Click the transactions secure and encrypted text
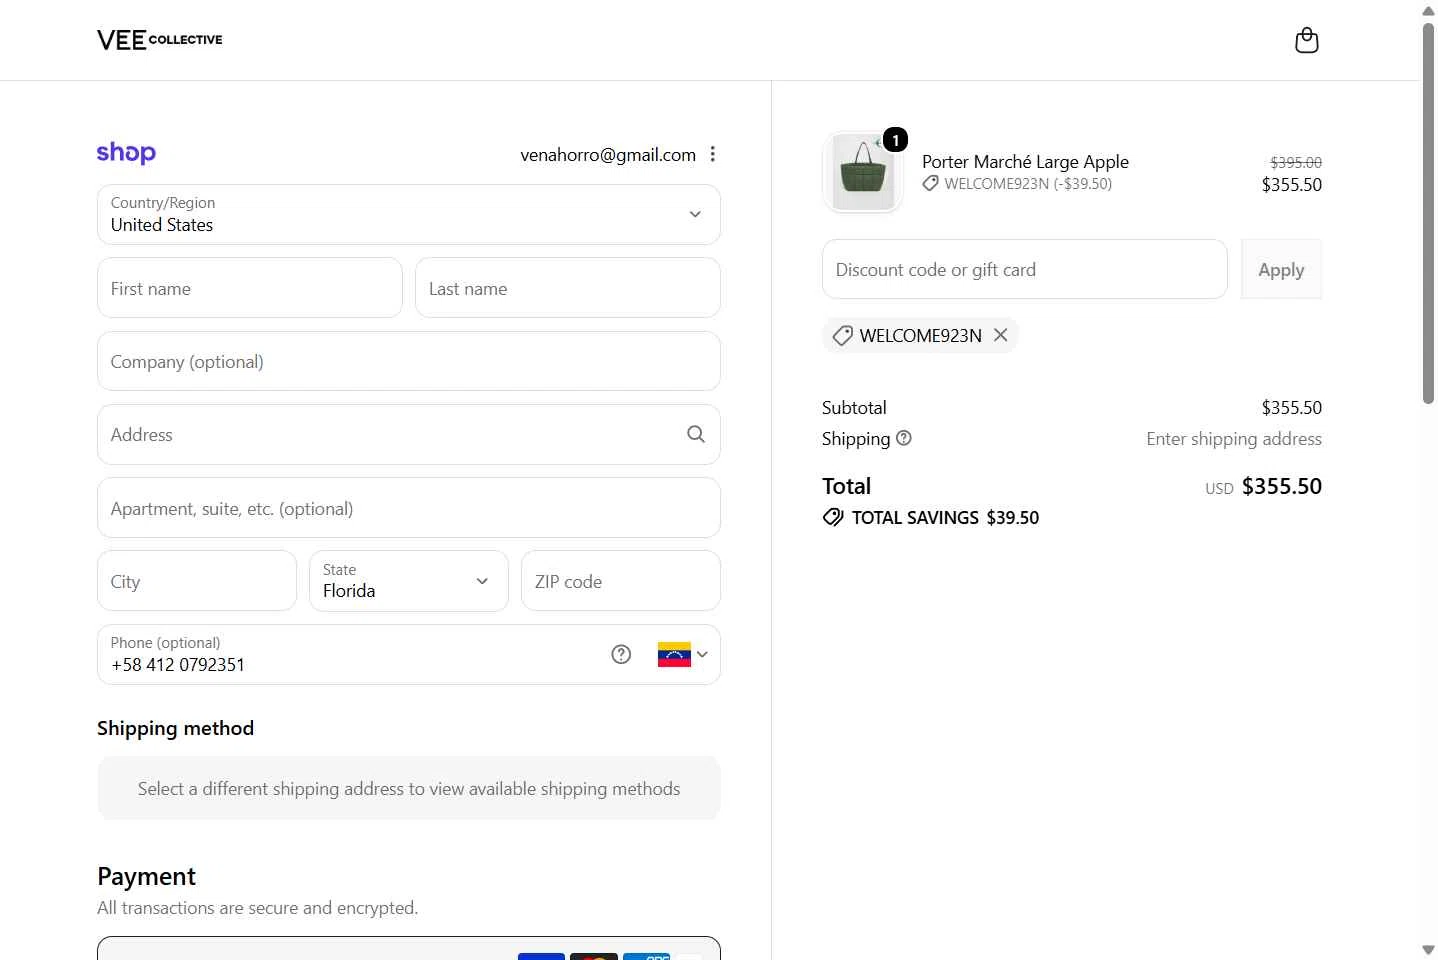This screenshot has height=960, width=1438. (257, 907)
